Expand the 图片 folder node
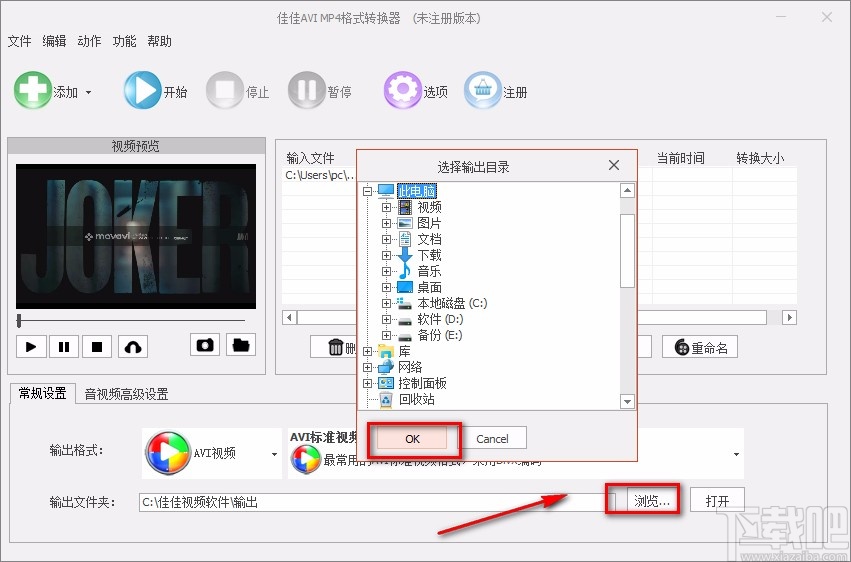Image resolution: width=851 pixels, height=562 pixels. 386,223
